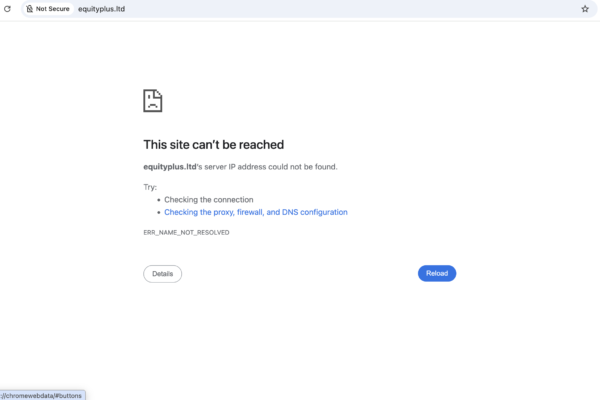Click 'server IP address could not be found' text
Screen dimensions: 600x400
click(271, 167)
